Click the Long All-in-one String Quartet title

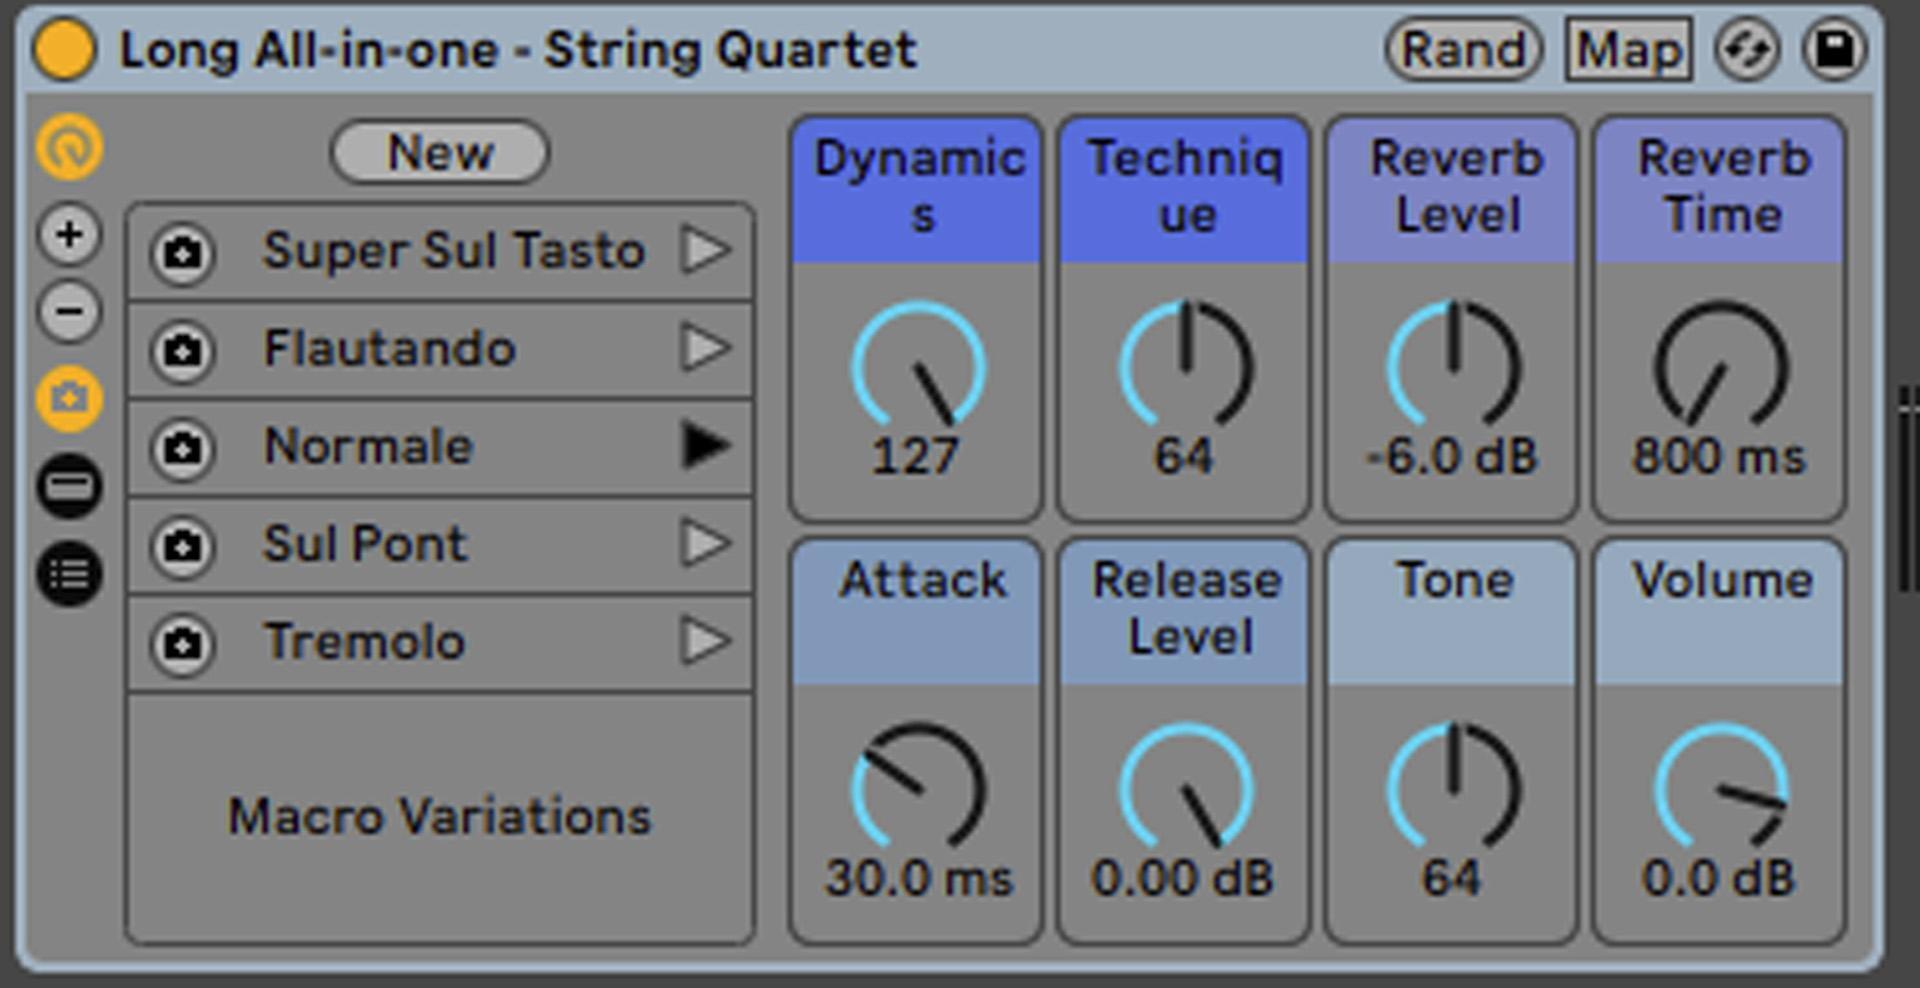point(518,50)
